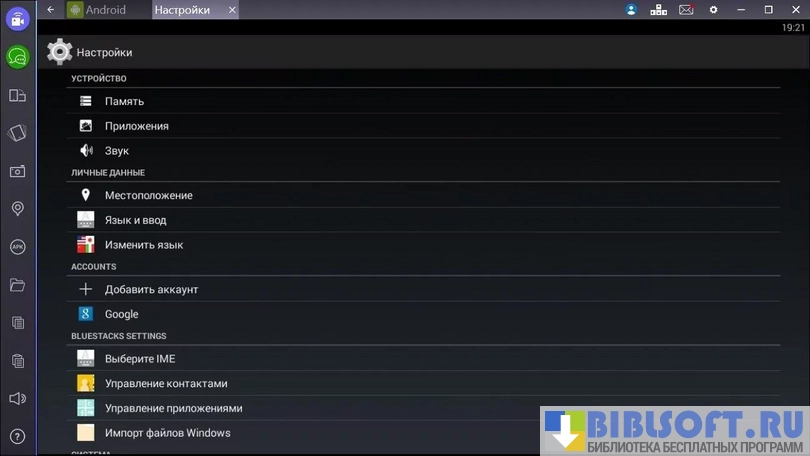Click the green chat icon in sidebar
Viewport: 810px width, 456px height.
click(x=17, y=57)
